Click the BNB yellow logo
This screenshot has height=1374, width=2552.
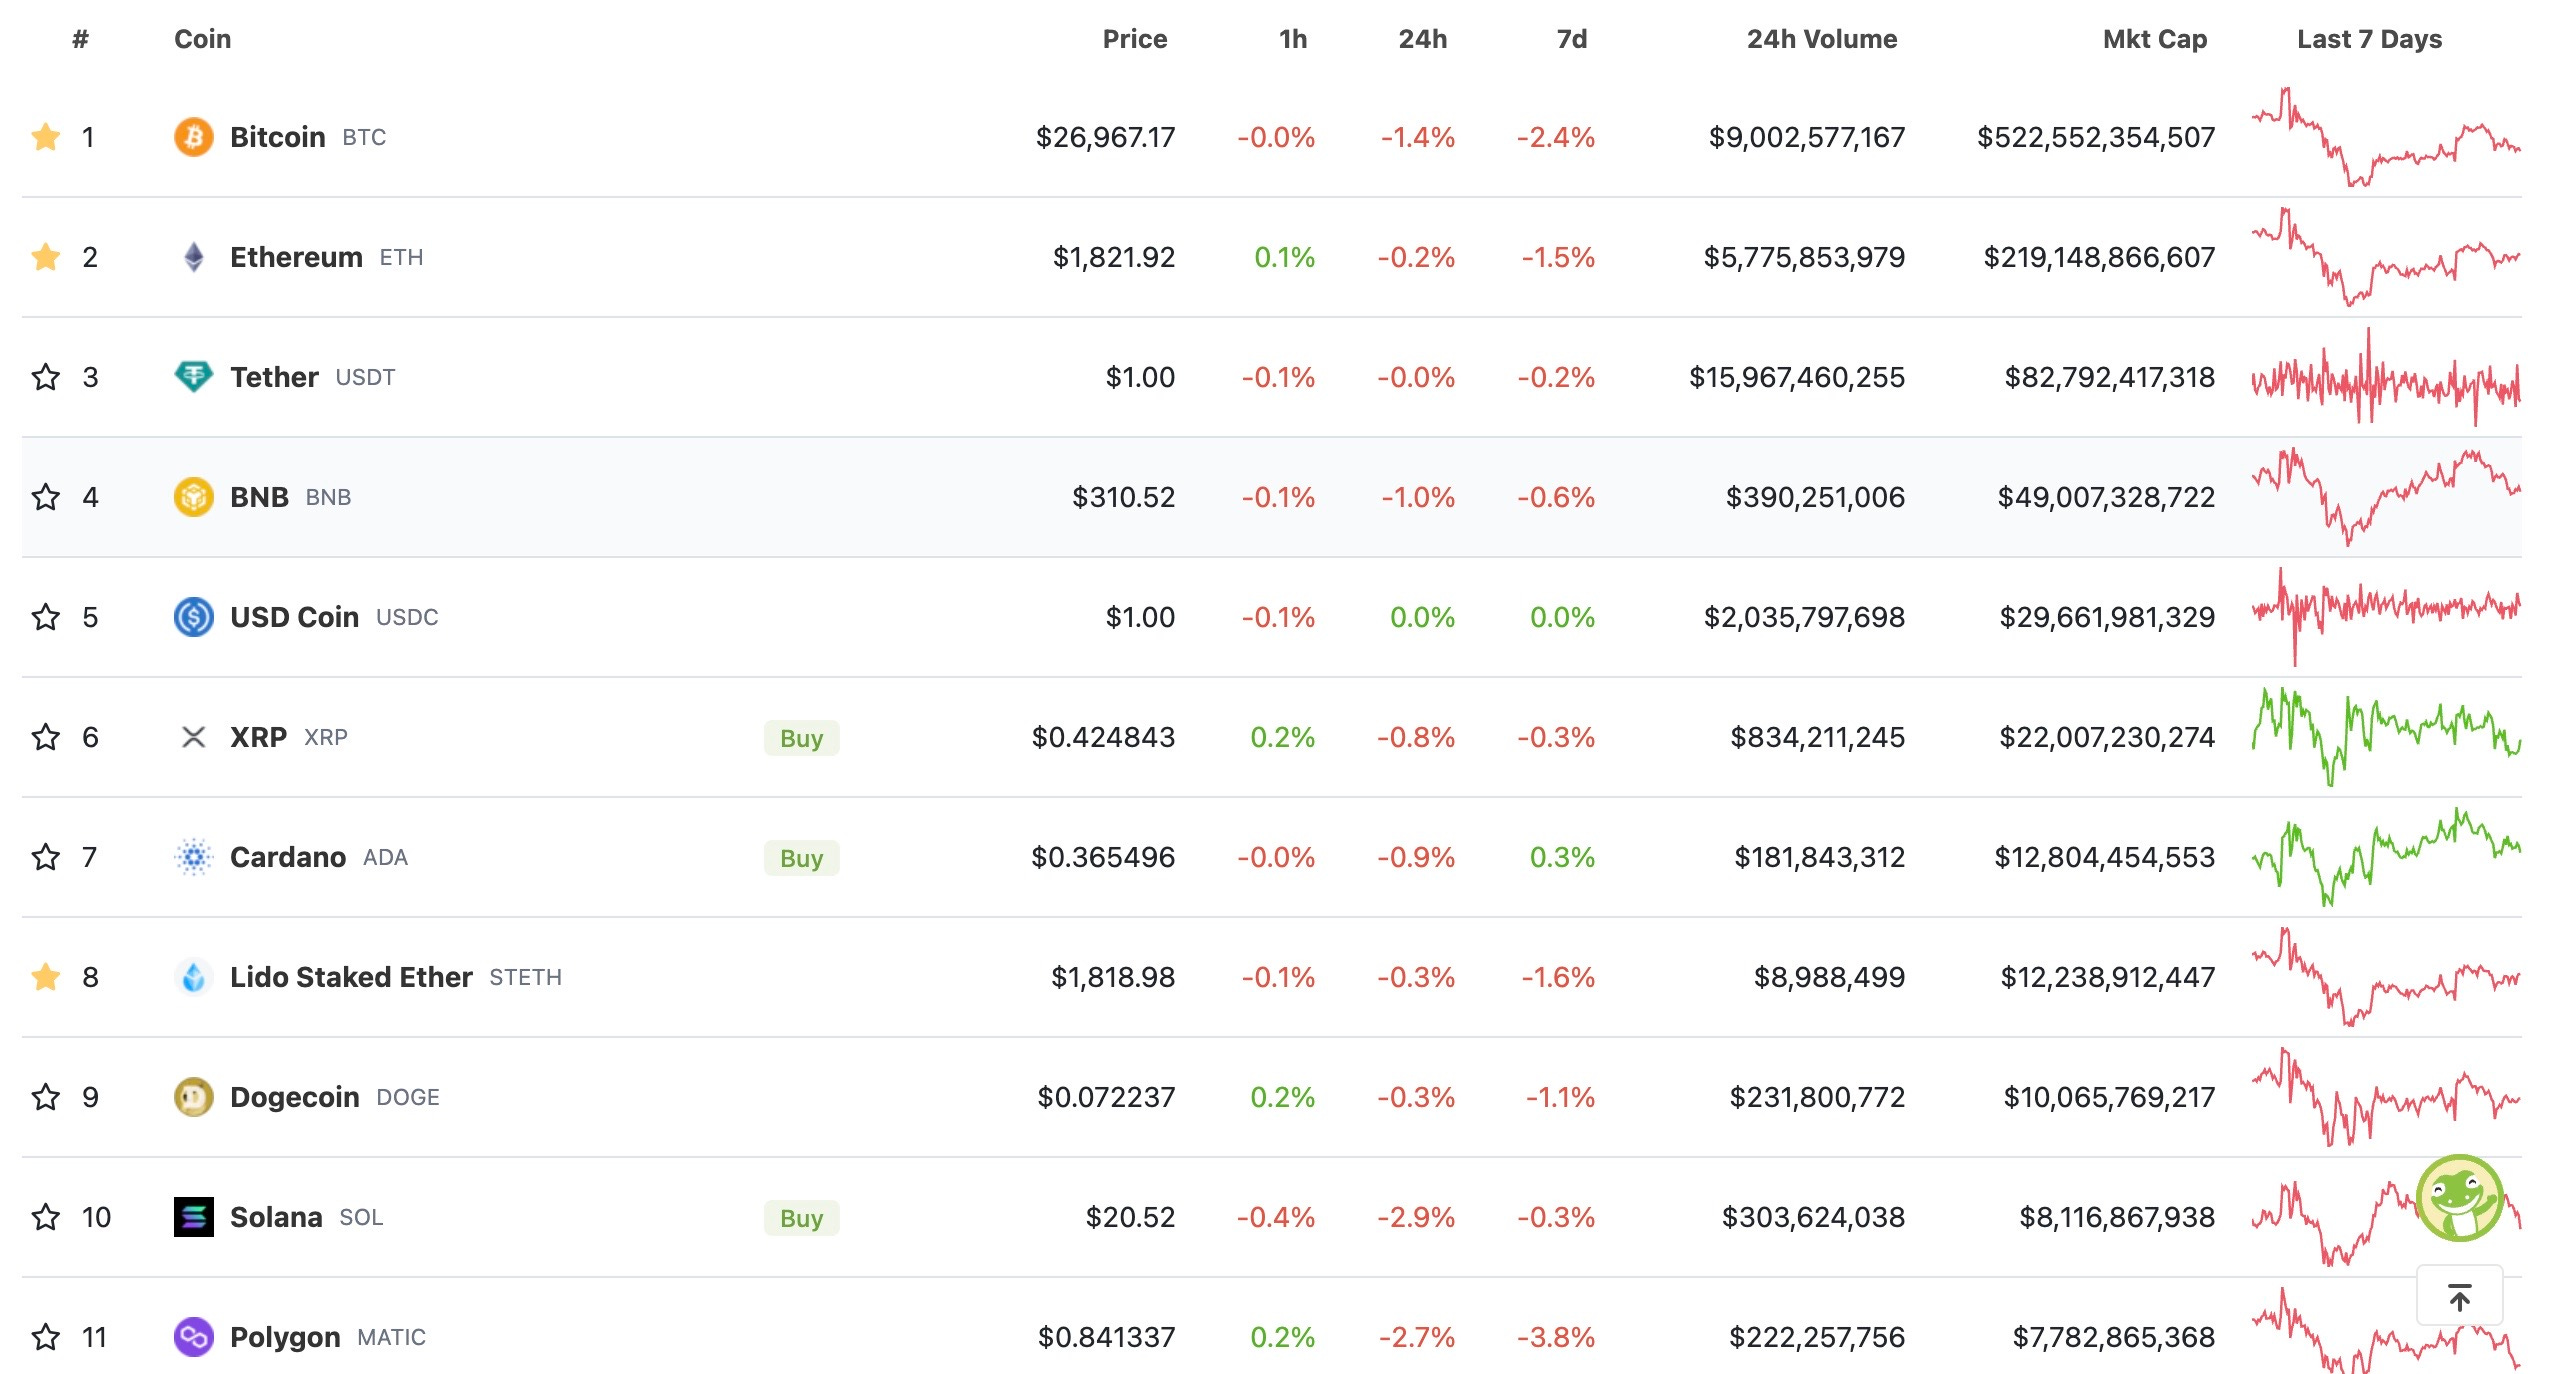coord(194,497)
